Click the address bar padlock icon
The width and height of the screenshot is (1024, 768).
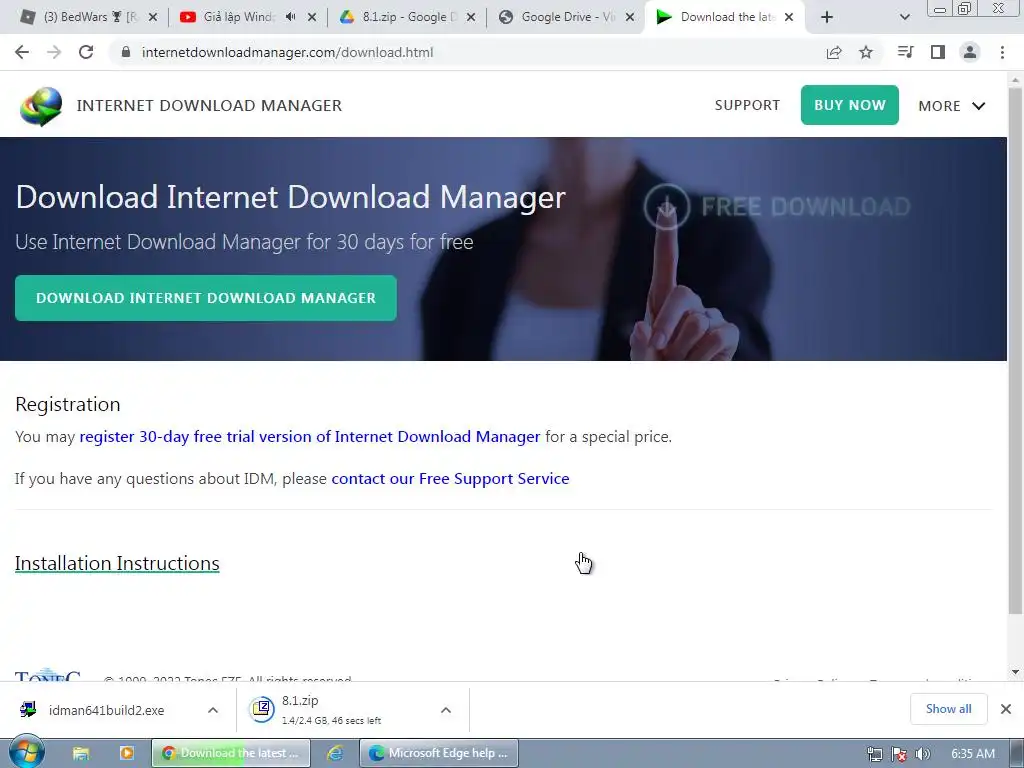(x=126, y=52)
